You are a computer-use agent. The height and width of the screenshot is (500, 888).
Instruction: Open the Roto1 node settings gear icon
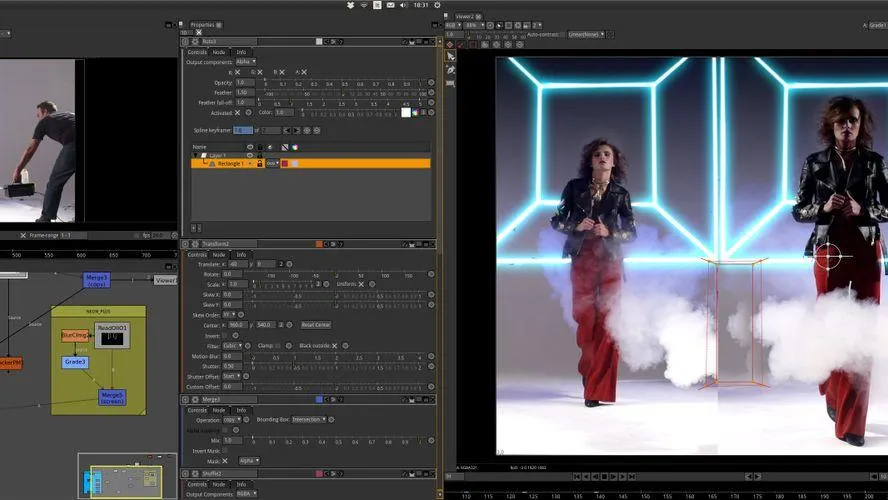(195, 41)
